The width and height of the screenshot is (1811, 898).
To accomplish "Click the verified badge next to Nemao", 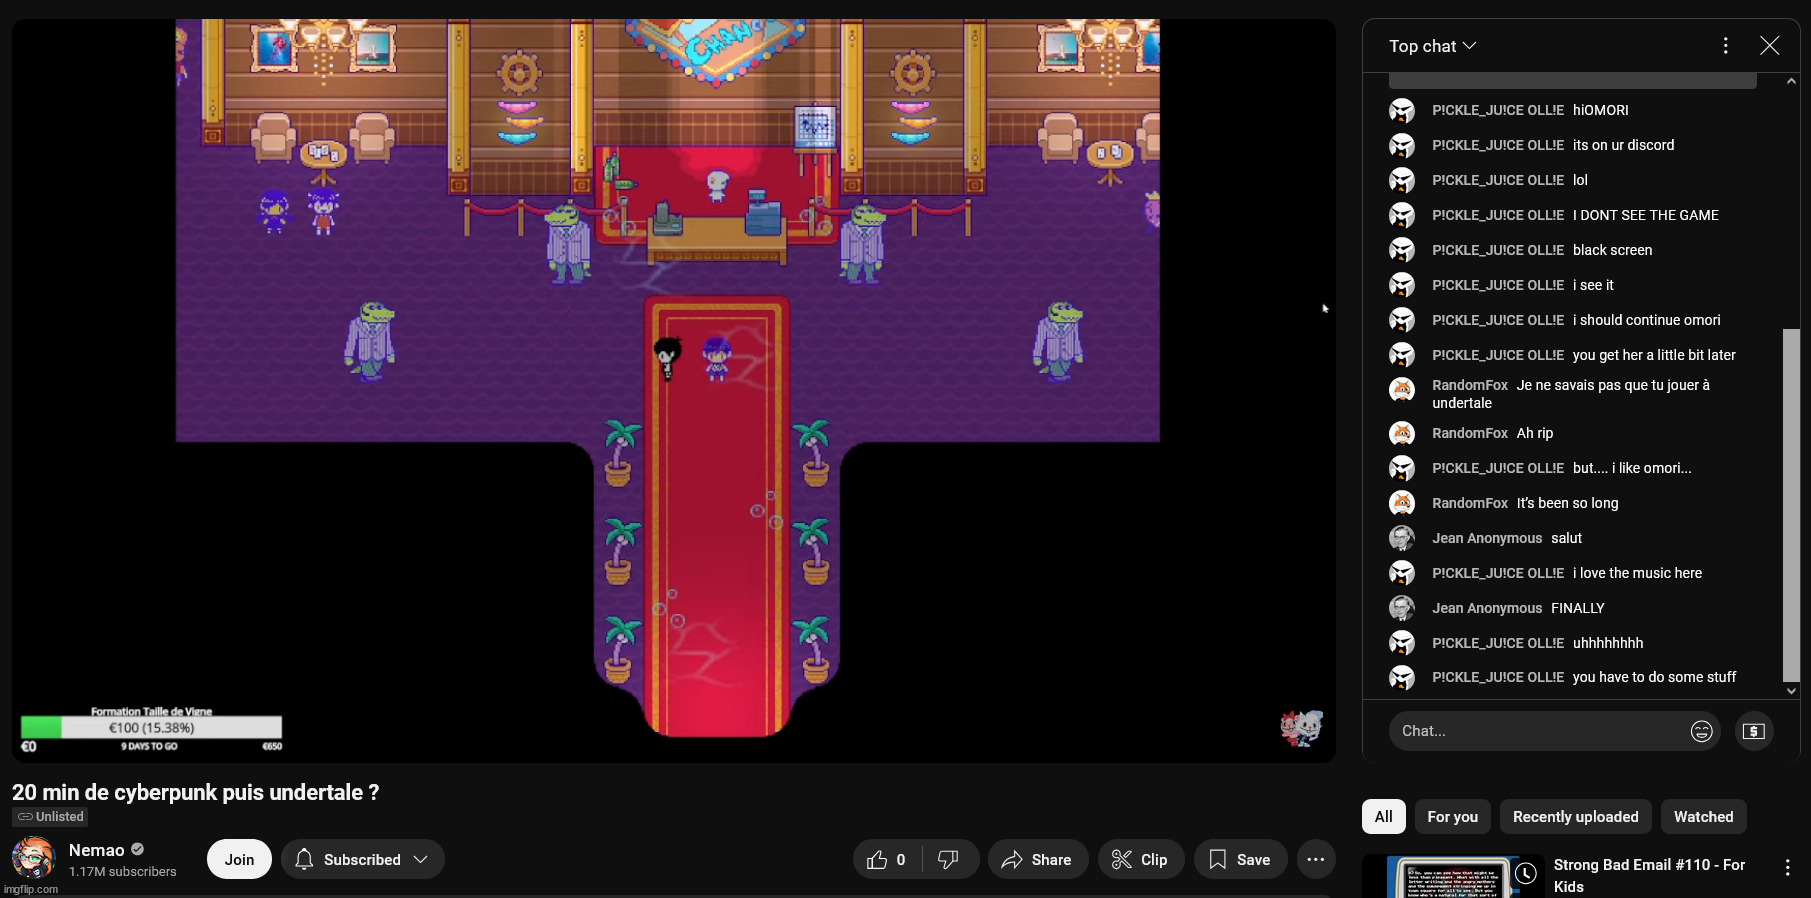I will (138, 849).
